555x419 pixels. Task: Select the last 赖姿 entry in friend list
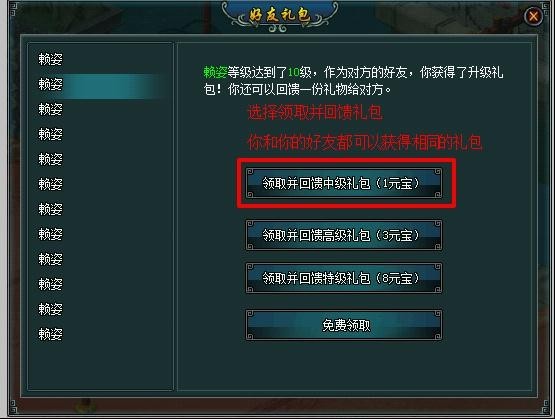50,334
